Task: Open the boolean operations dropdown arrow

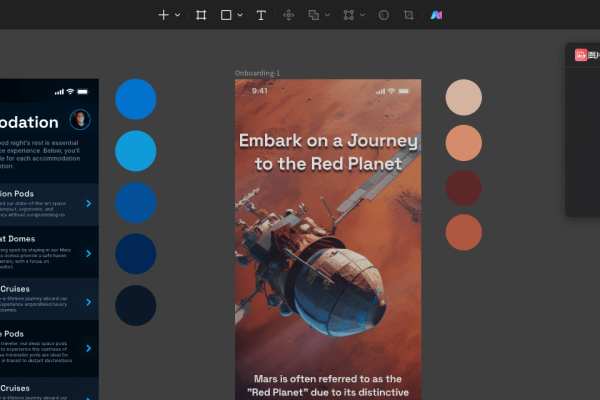Action: point(326,15)
